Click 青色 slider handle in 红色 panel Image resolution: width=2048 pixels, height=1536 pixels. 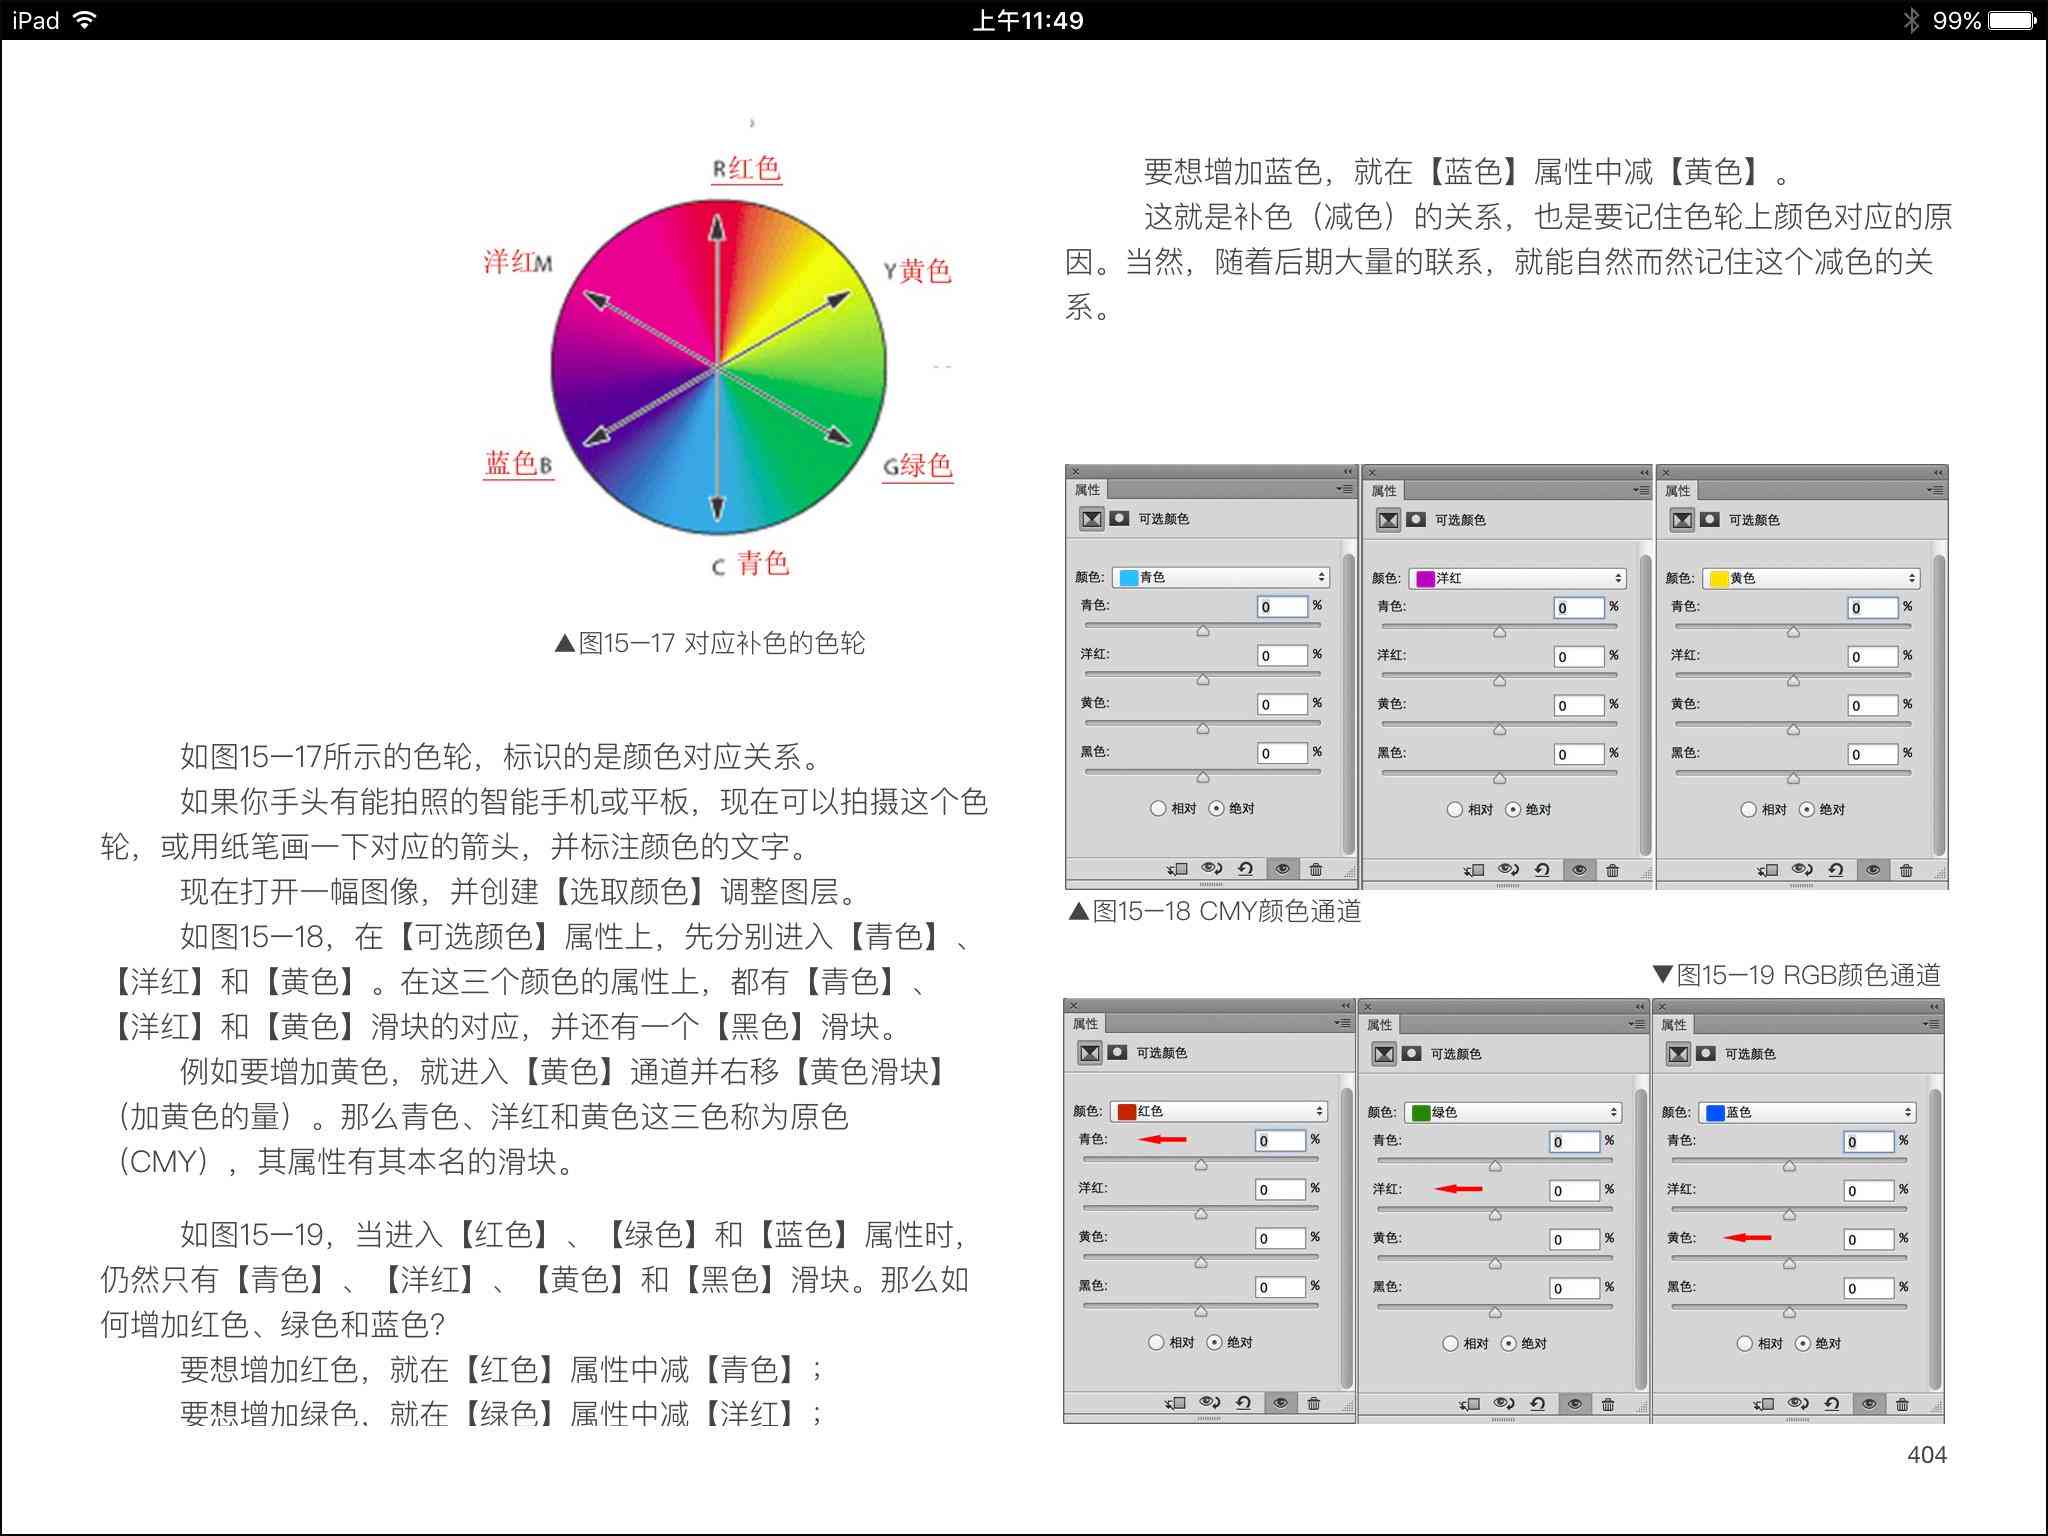pos(1201,1165)
